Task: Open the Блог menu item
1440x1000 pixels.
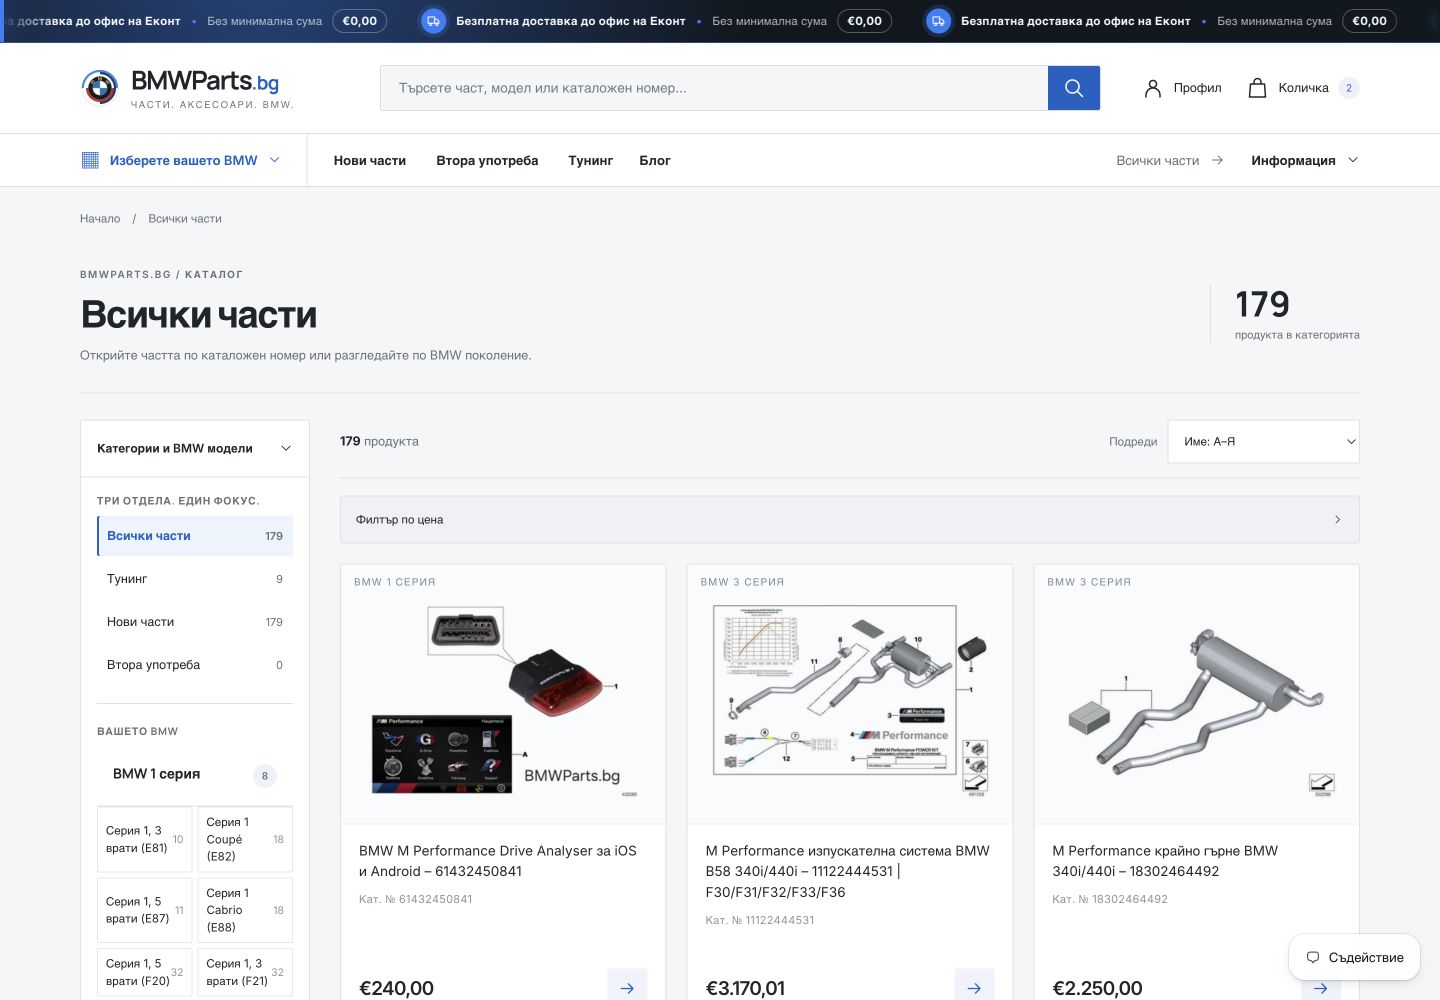Action: [655, 160]
